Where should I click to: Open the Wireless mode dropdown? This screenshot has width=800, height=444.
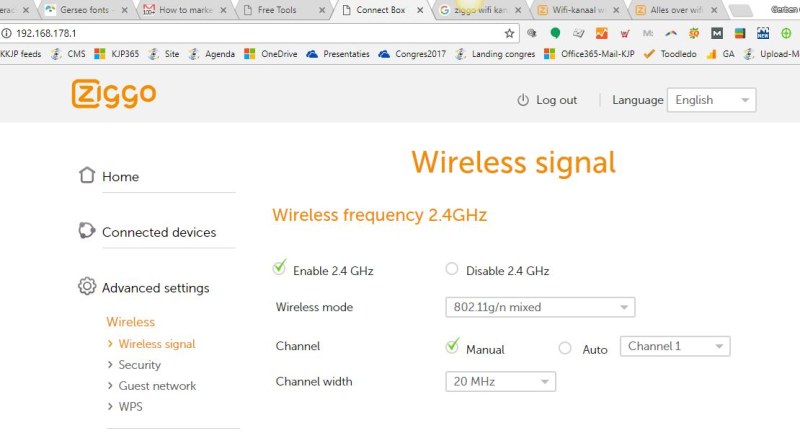pos(540,307)
